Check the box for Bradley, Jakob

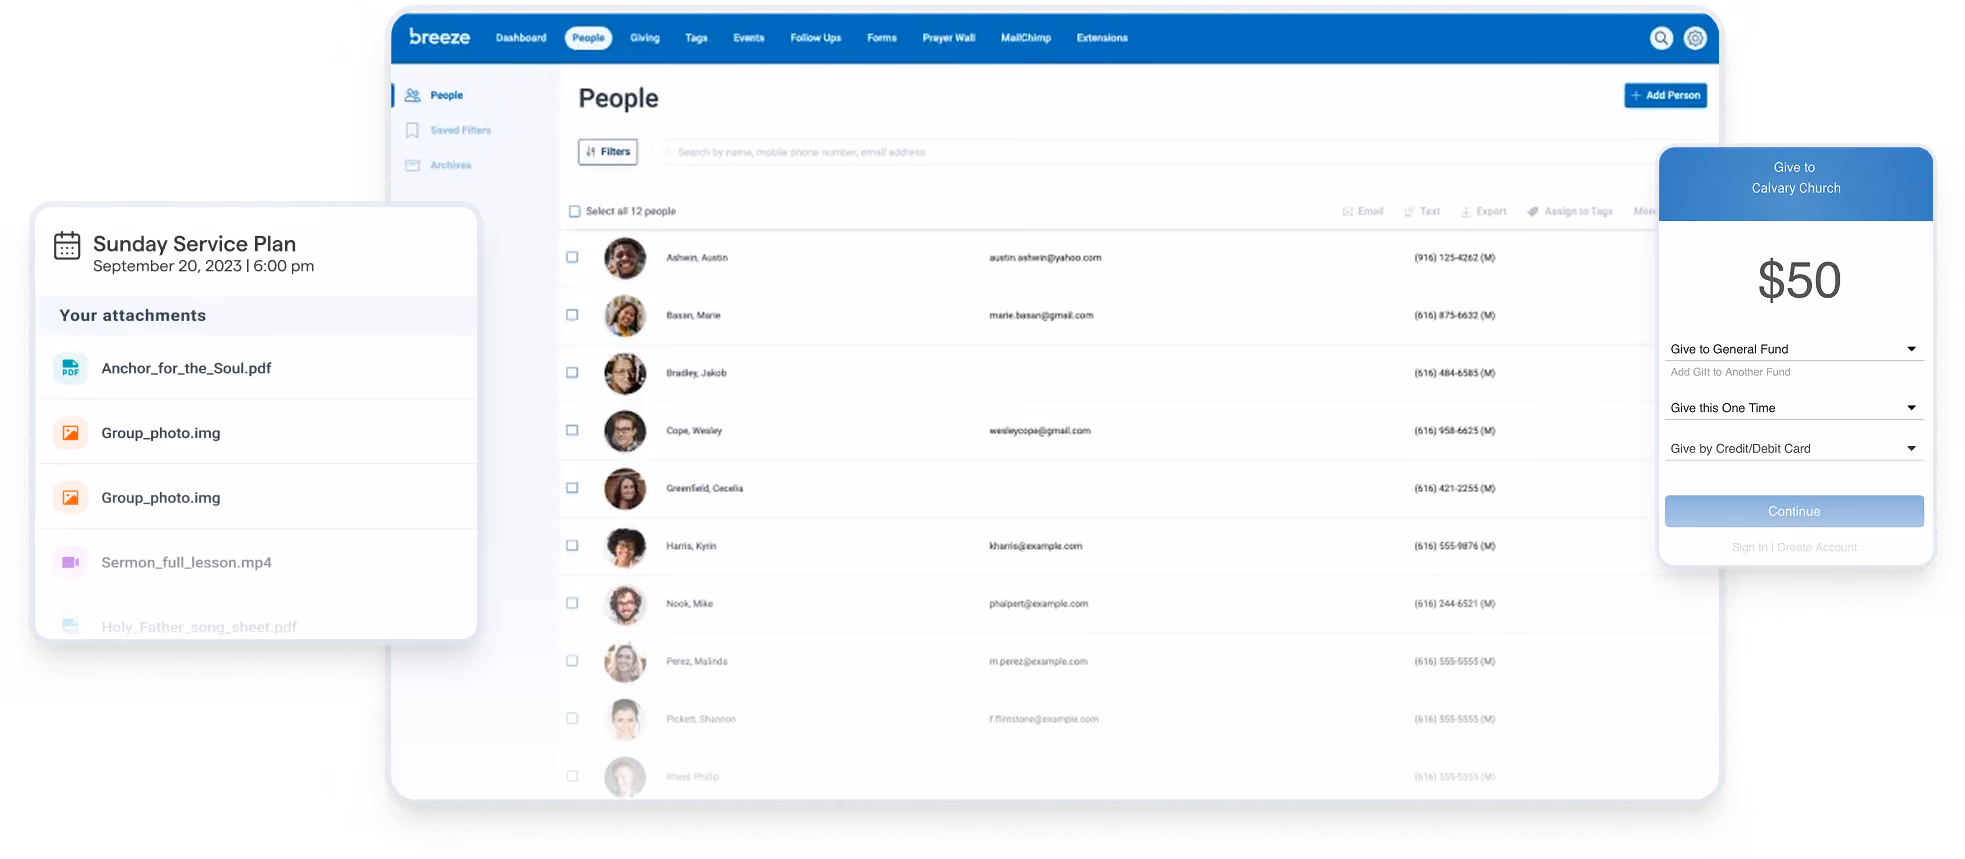pyautogui.click(x=572, y=372)
